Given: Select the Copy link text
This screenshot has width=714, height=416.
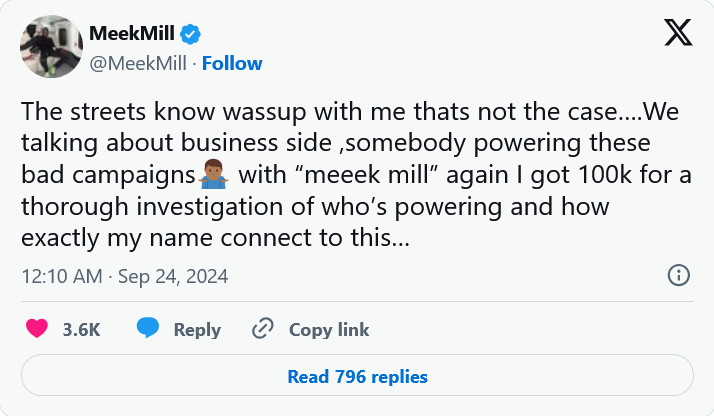Looking at the screenshot, I should click(x=329, y=329).
